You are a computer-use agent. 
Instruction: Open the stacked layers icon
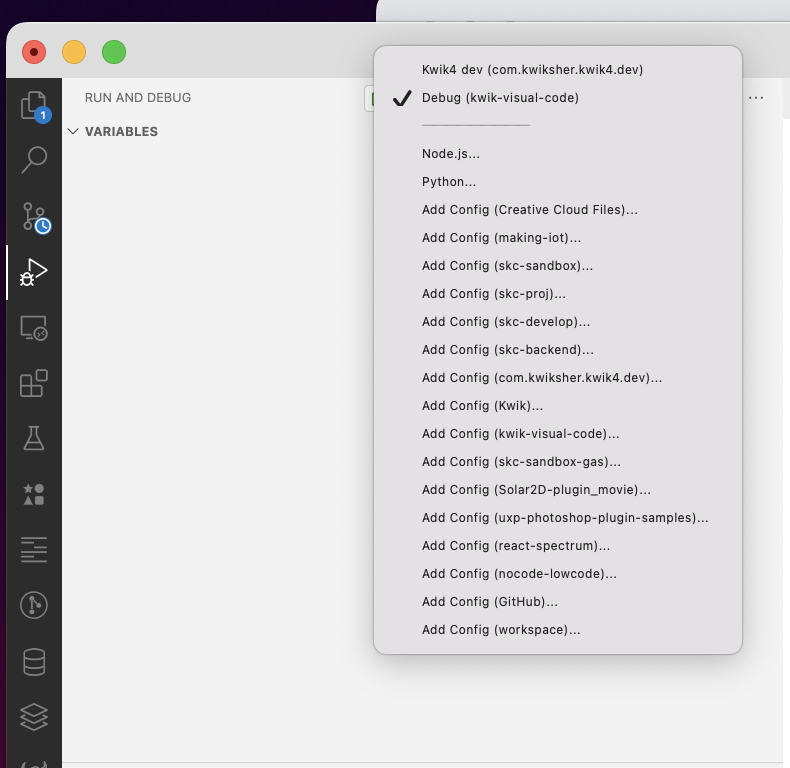tap(34, 716)
